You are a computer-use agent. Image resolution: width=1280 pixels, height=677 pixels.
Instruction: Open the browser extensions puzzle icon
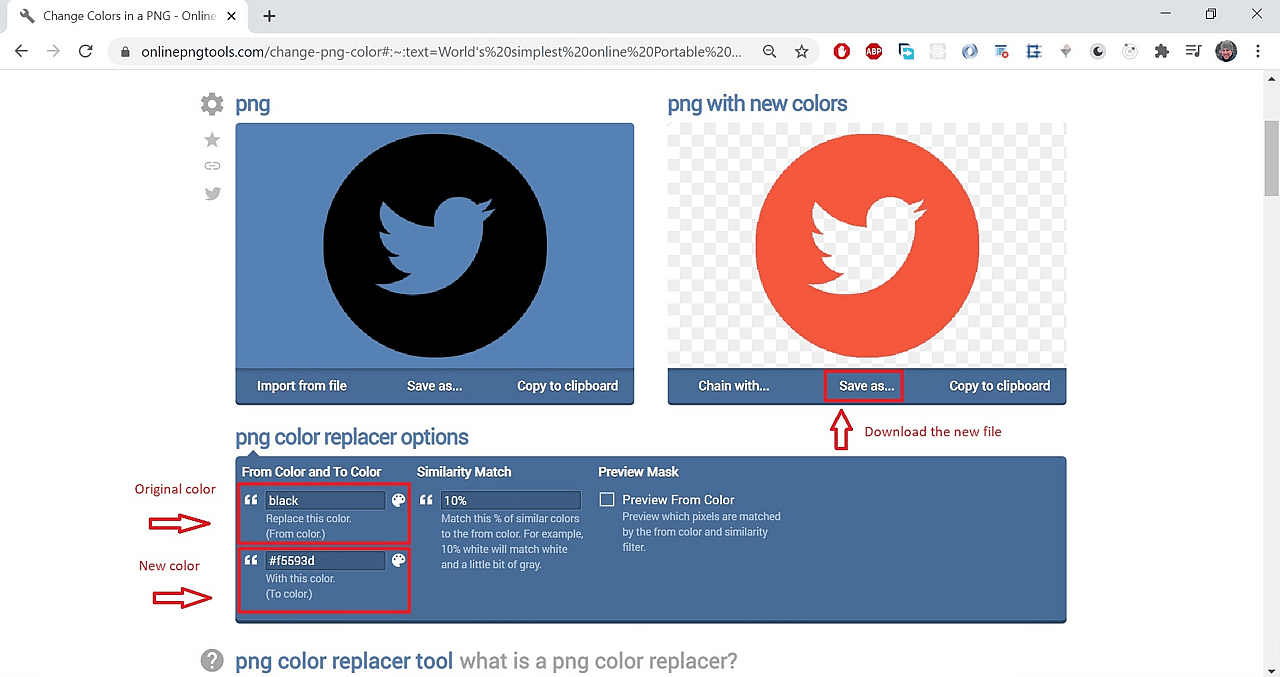click(1161, 52)
